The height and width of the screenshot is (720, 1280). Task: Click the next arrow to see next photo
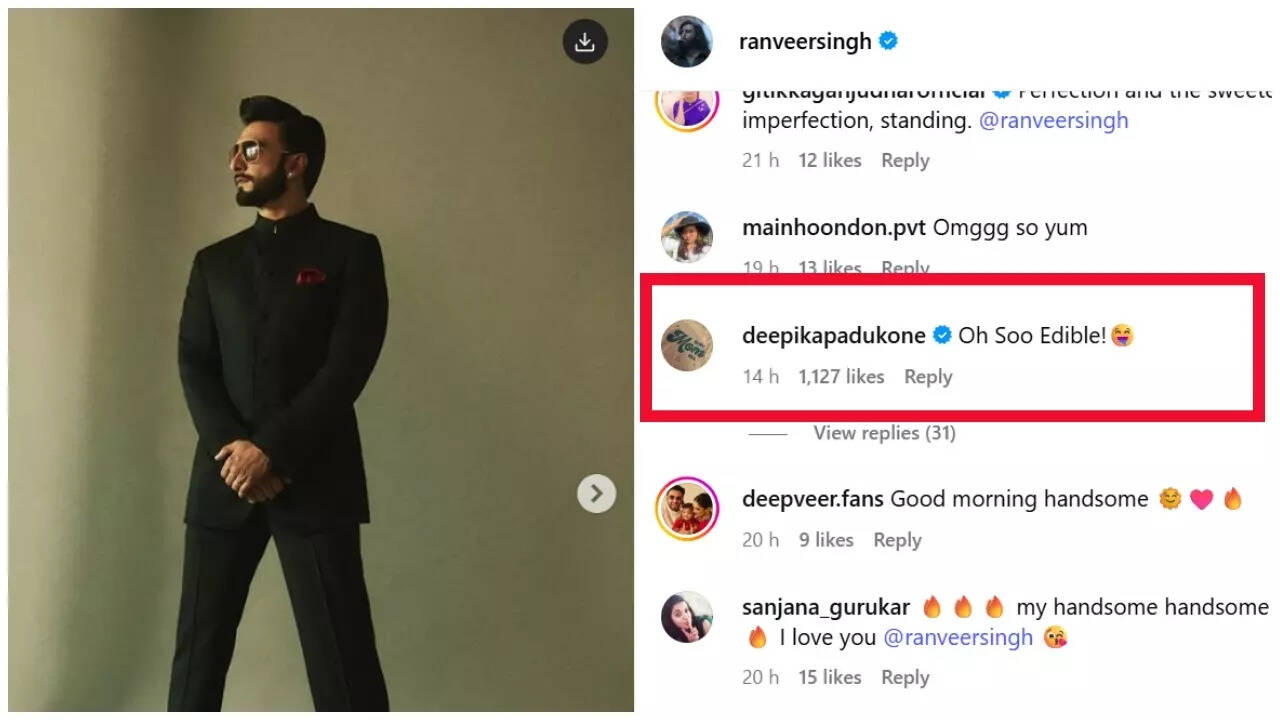click(597, 493)
